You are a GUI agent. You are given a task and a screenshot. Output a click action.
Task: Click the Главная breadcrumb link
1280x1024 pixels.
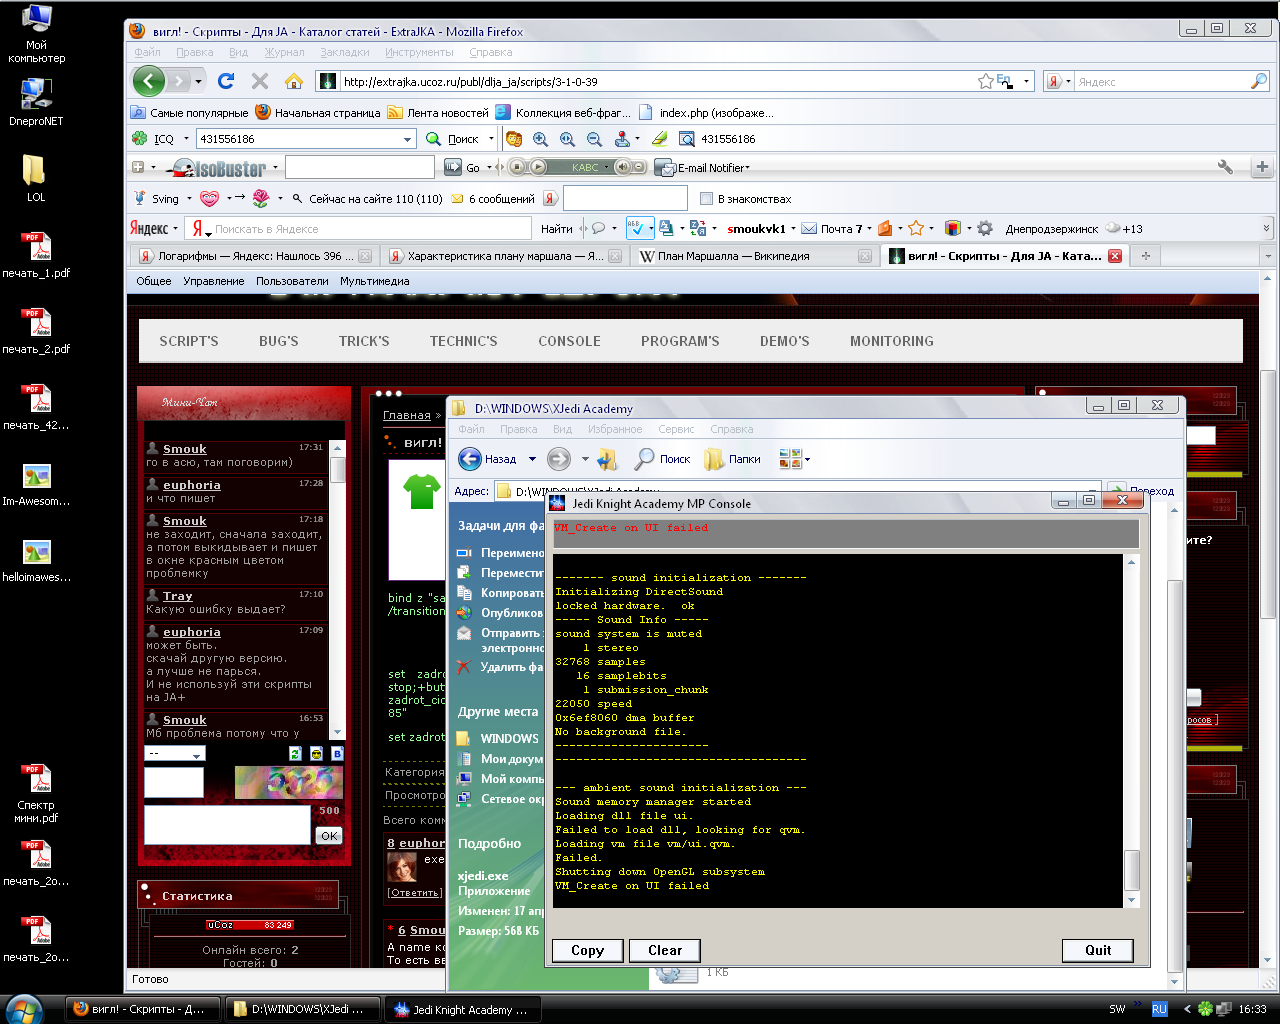(x=407, y=415)
